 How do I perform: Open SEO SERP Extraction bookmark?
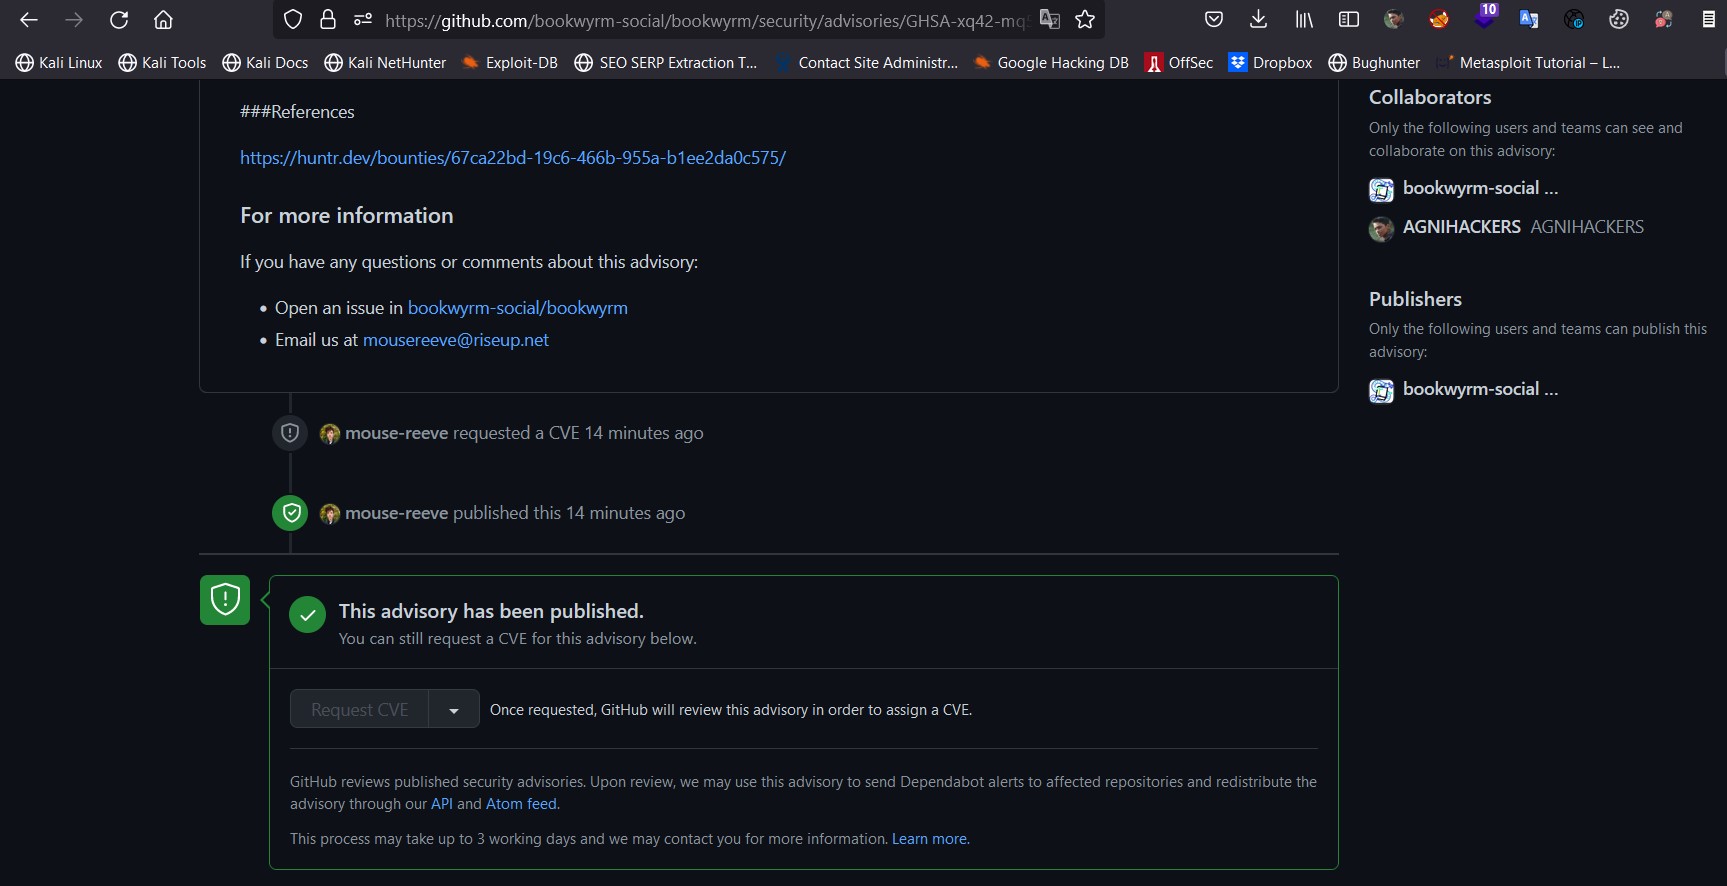coord(666,63)
